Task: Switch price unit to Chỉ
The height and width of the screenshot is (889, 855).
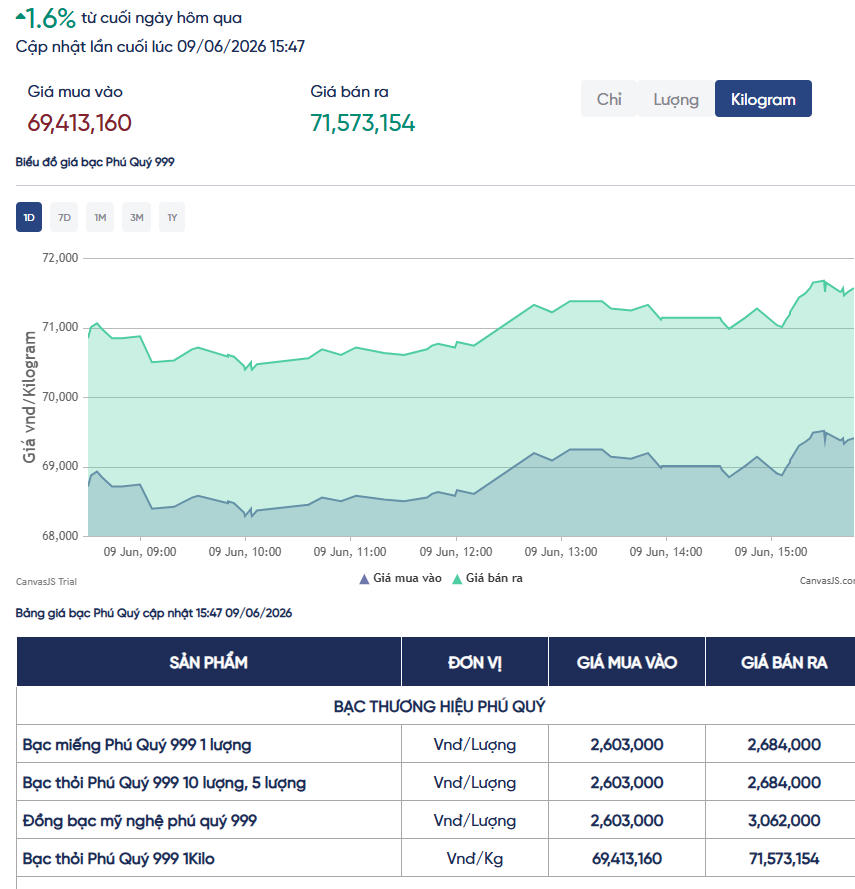Action: 609,99
